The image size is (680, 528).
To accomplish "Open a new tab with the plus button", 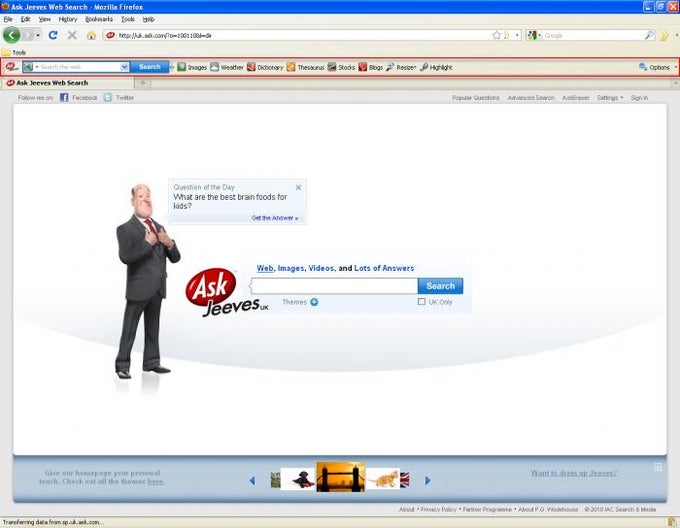I will (x=142, y=82).
